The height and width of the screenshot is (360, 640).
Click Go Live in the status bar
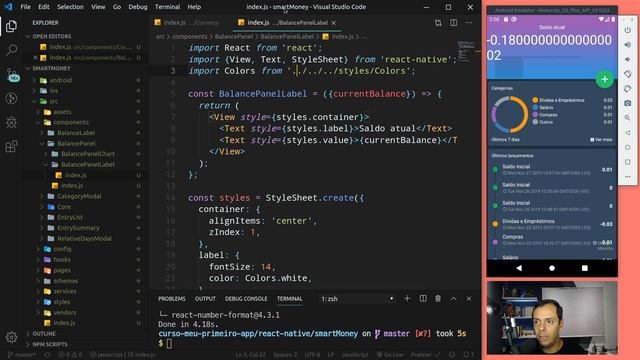(x=390, y=355)
